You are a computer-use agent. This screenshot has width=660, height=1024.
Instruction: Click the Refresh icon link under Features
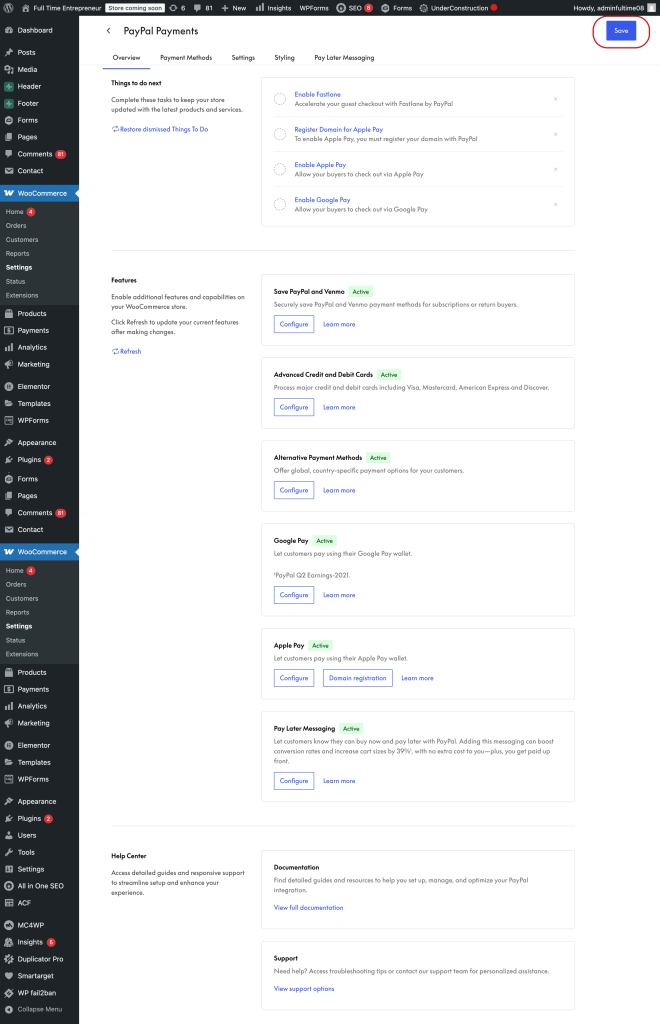[x=126, y=351]
